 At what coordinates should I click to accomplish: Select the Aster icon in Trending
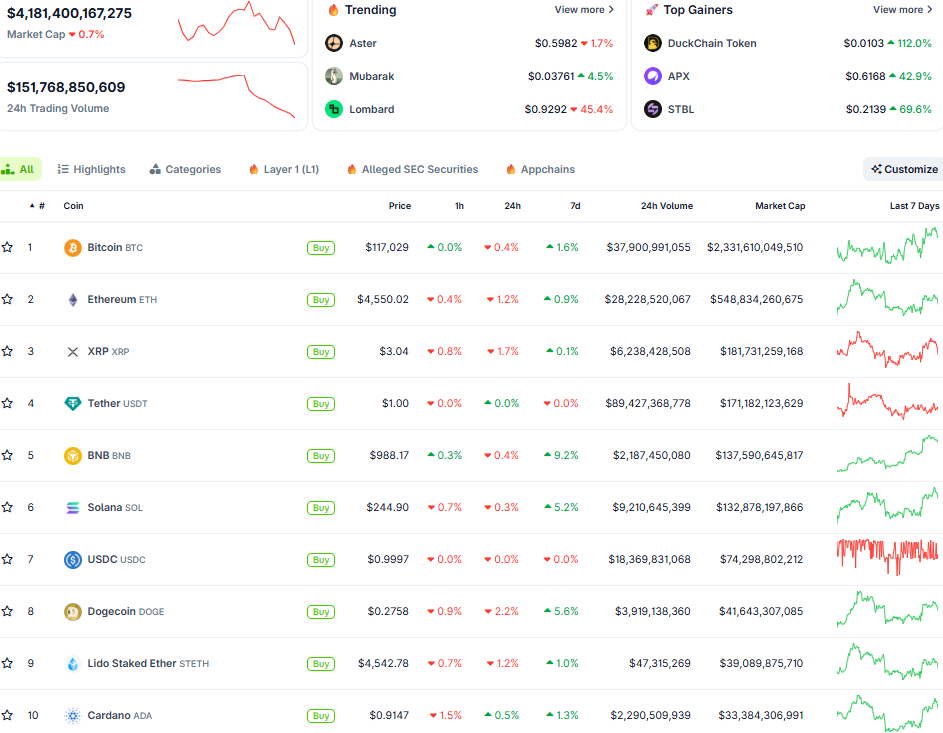pos(333,43)
